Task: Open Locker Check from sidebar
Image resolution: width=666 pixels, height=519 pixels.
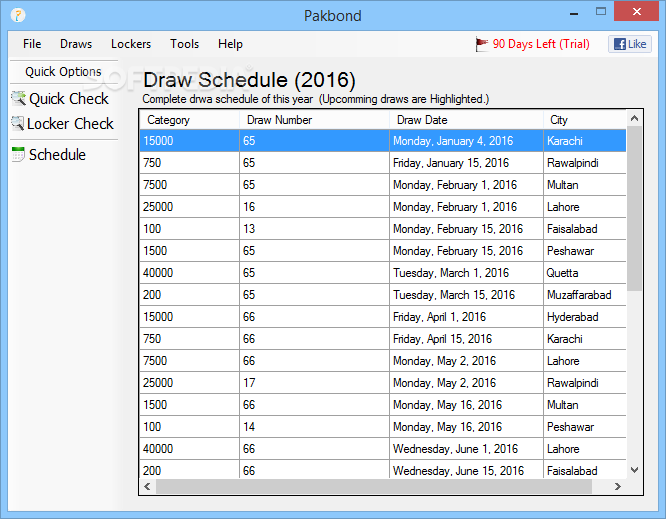Action: 70,124
